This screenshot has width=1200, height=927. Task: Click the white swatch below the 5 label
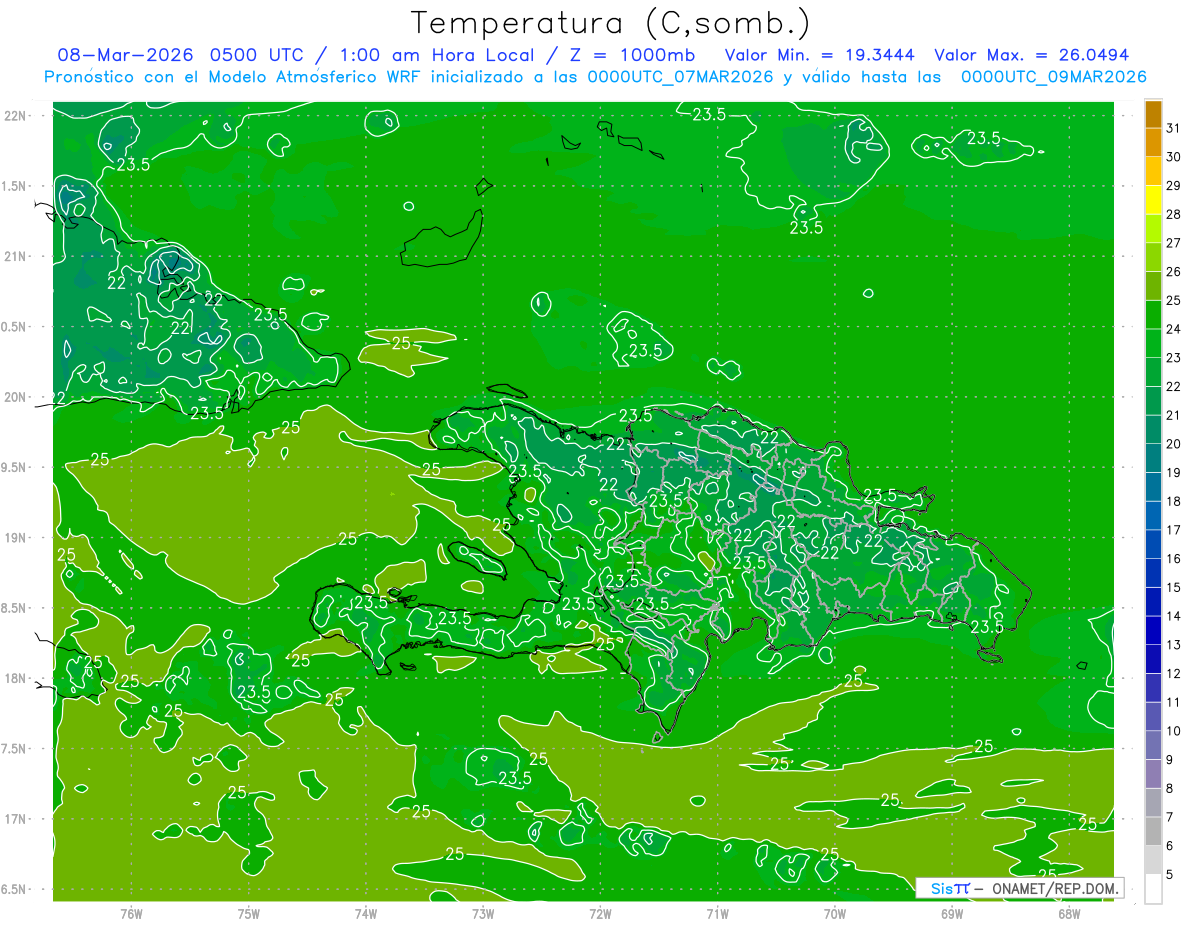pos(1153,889)
